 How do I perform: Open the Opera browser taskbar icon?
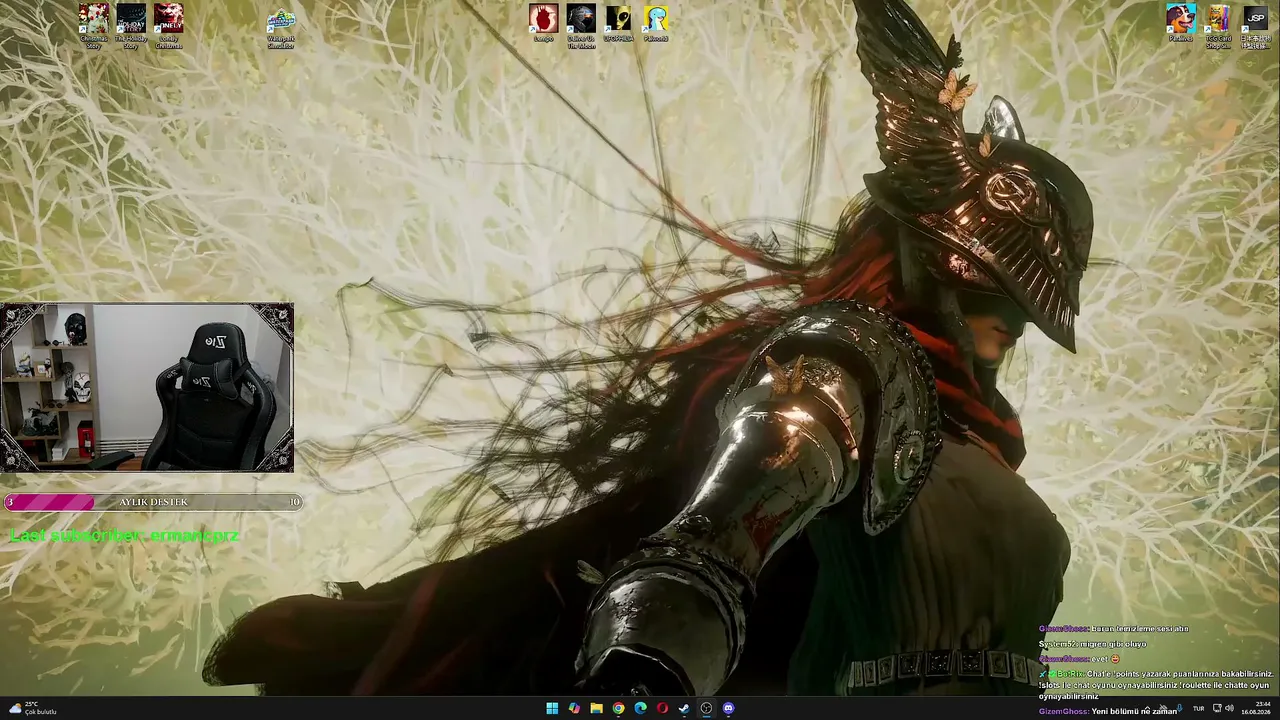coord(662,708)
